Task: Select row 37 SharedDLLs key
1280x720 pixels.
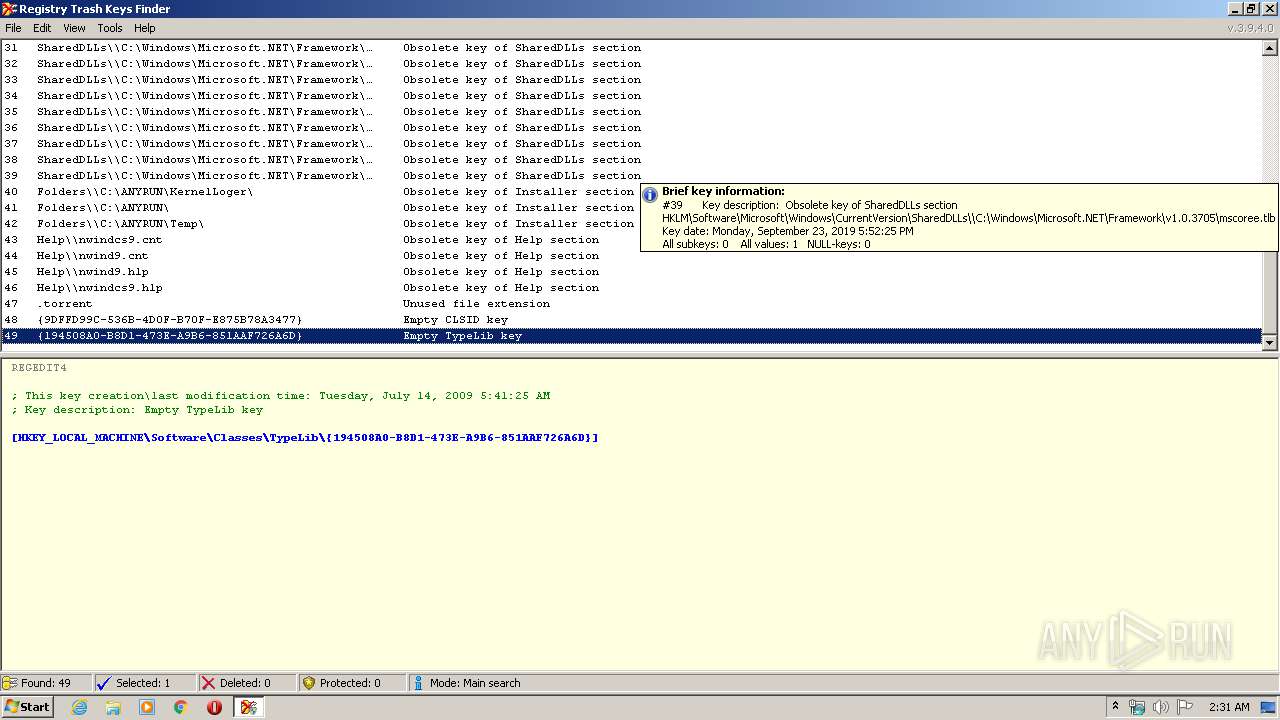Action: coord(631,144)
